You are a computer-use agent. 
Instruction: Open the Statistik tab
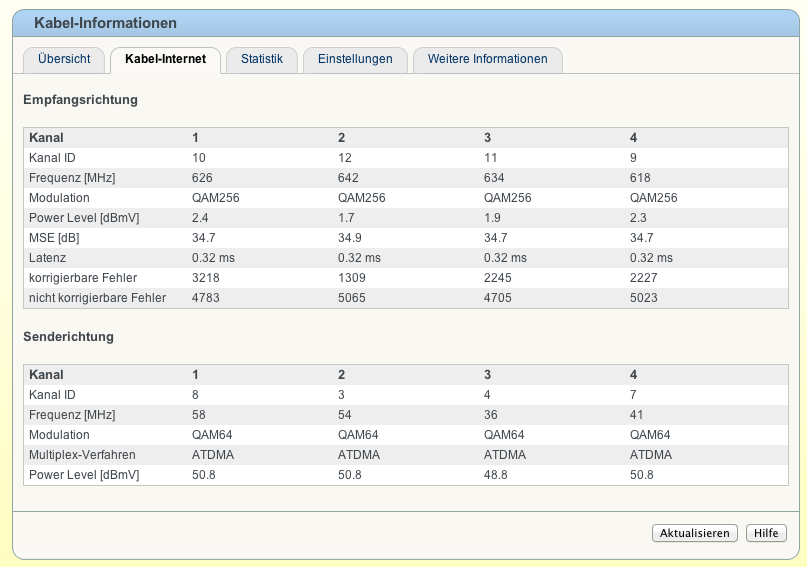(x=262, y=59)
